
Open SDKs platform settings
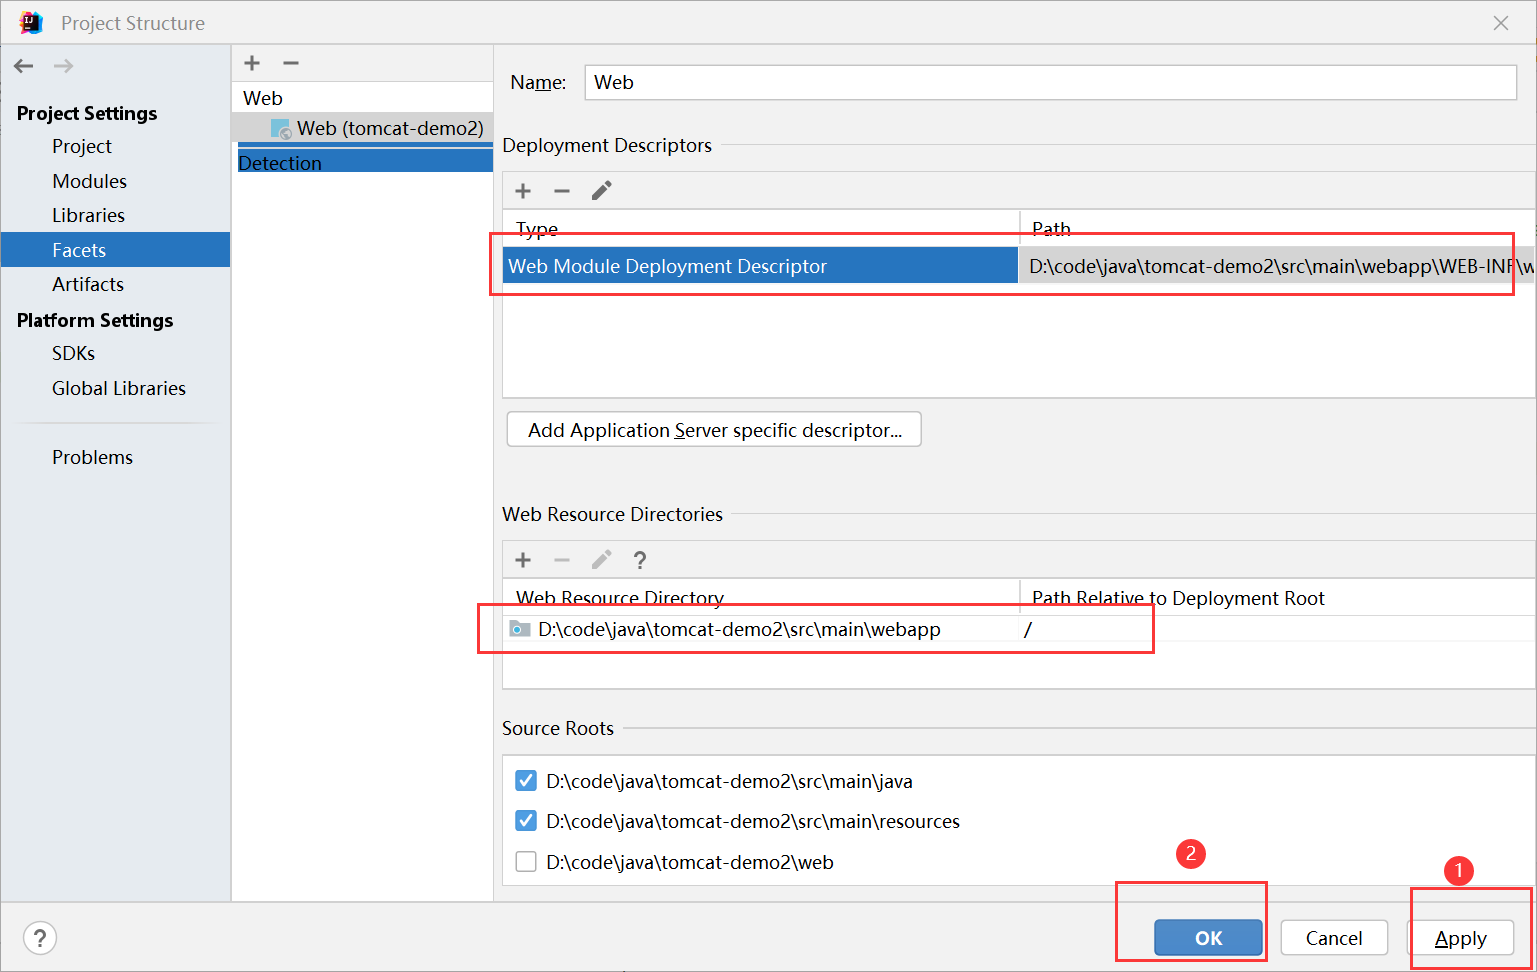point(74,353)
